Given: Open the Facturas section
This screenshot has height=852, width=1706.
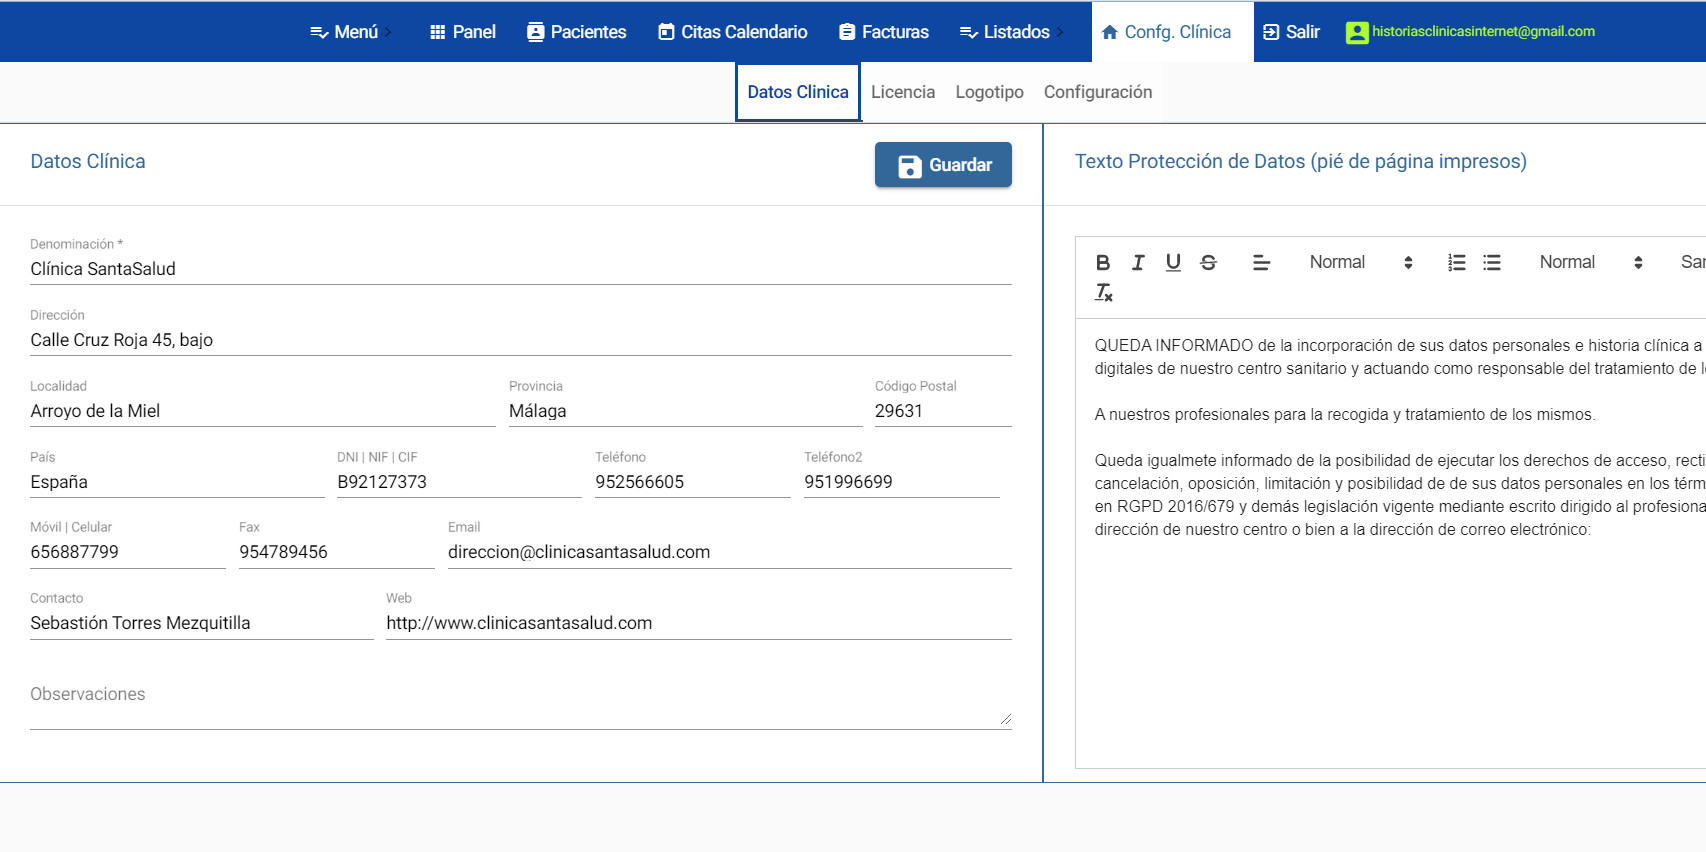Looking at the screenshot, I should [884, 32].
